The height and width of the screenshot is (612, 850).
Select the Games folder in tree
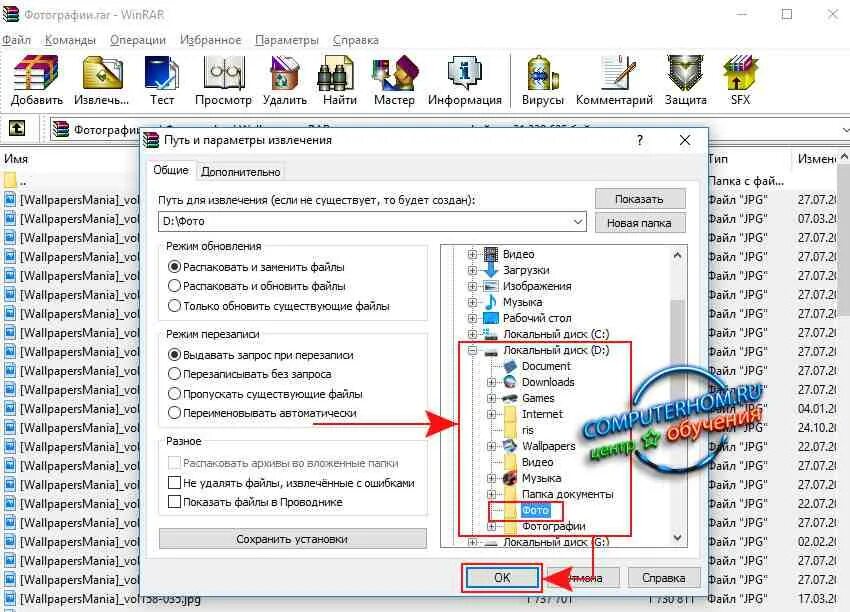coord(538,398)
